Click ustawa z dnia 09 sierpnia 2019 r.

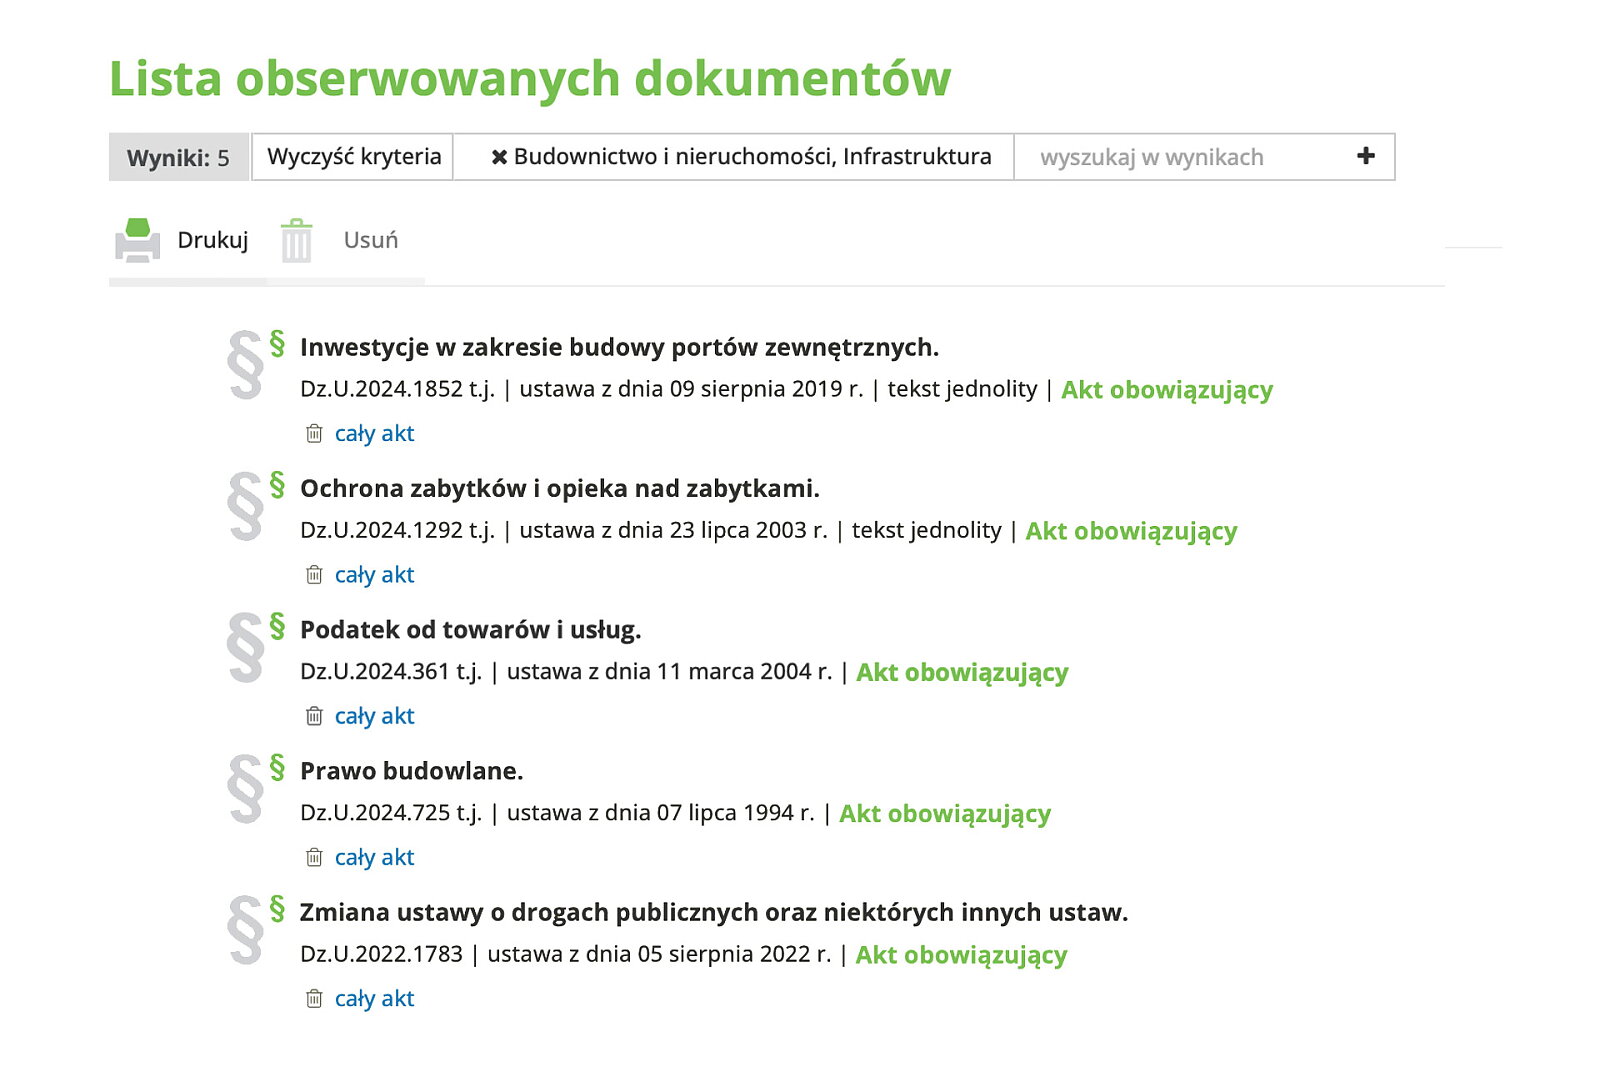point(691,389)
